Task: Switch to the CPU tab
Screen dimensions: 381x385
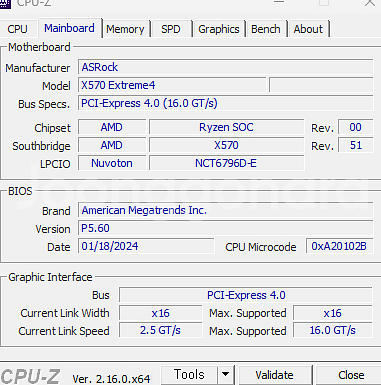Action: [17, 29]
